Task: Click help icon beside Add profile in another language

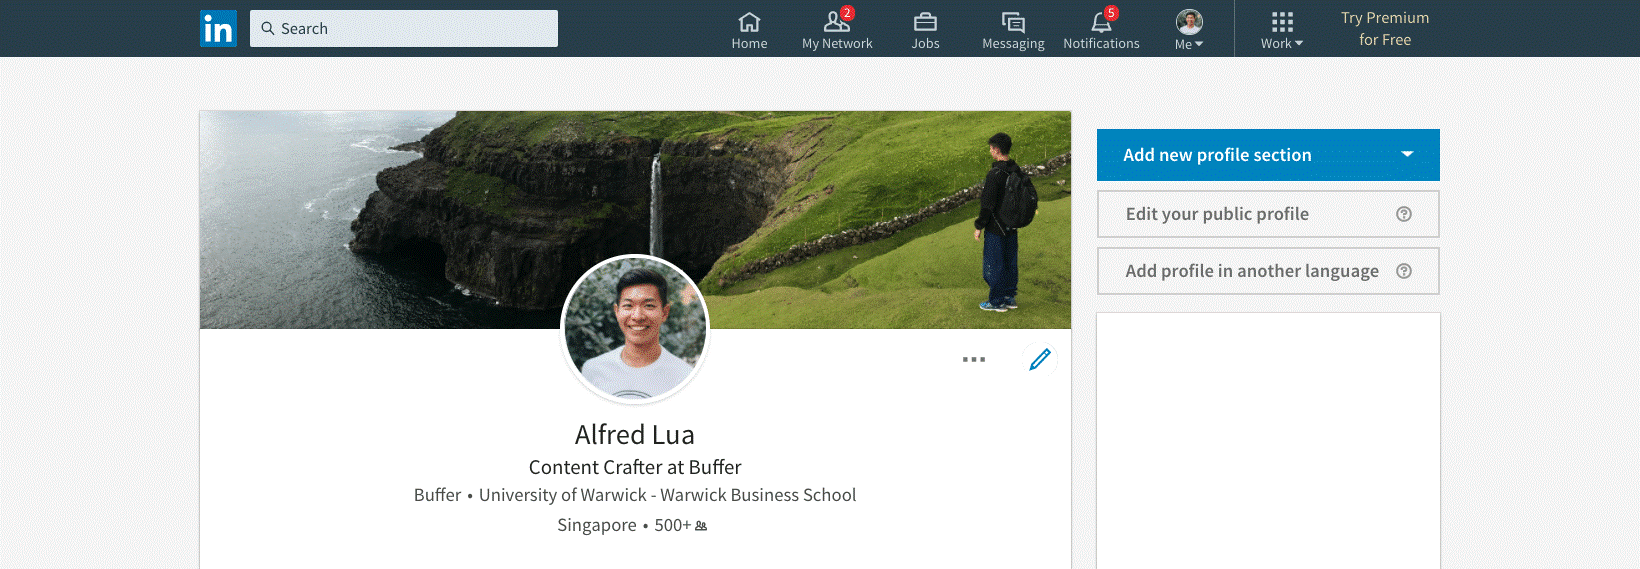Action: tap(1404, 271)
